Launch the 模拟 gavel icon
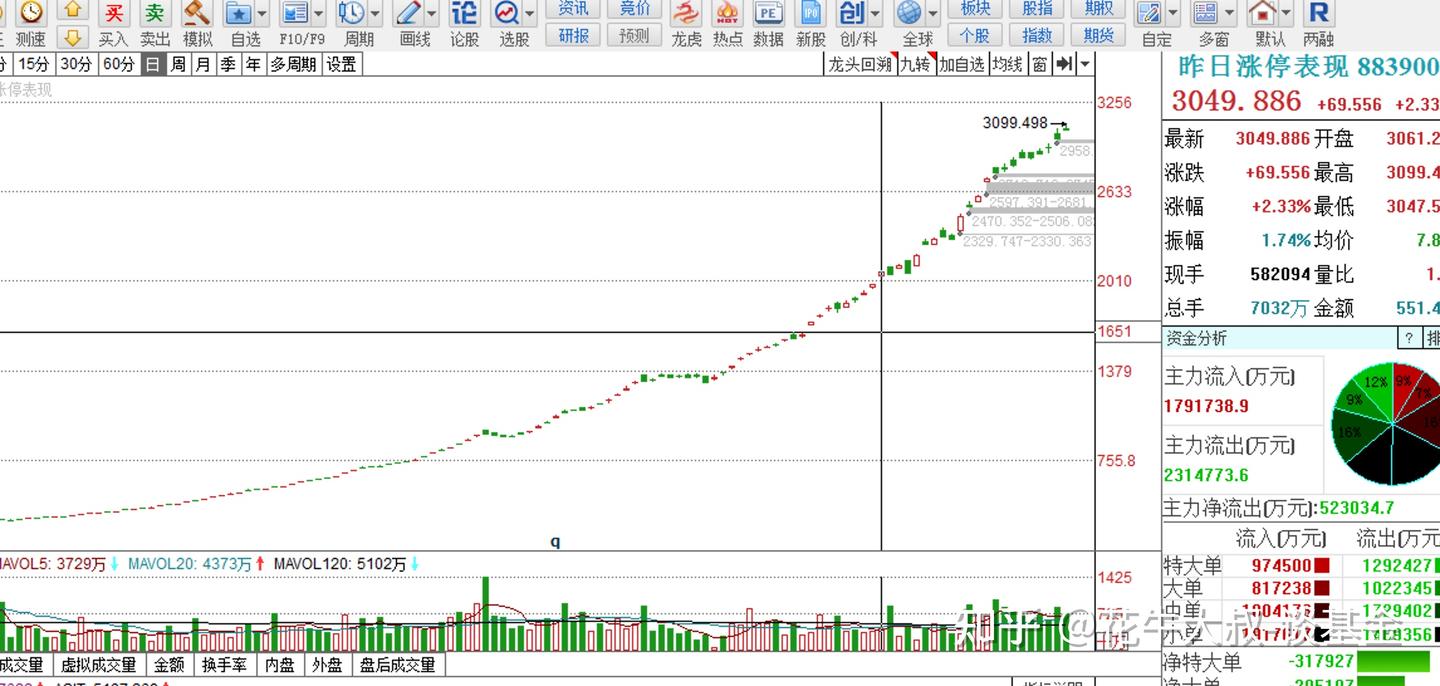The image size is (1440, 686). tap(197, 13)
